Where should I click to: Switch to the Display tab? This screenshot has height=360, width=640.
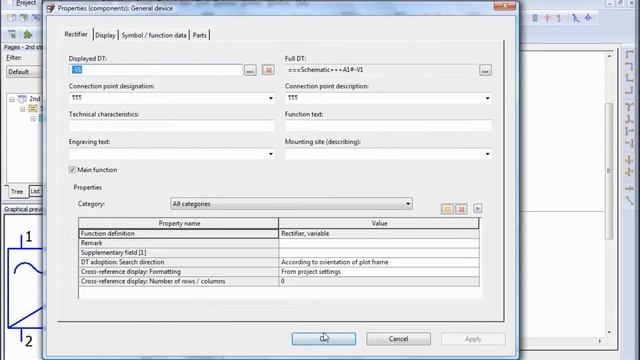105,35
